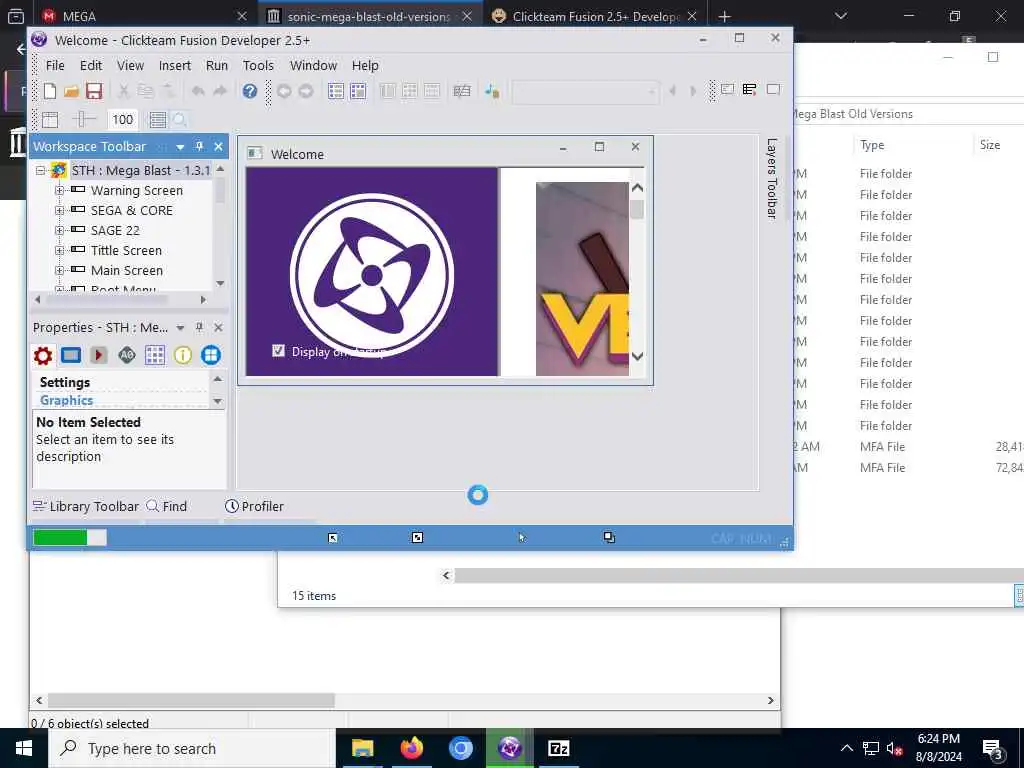Save the project with the floppy disk icon
This screenshot has height=768, width=1024.
(94, 91)
